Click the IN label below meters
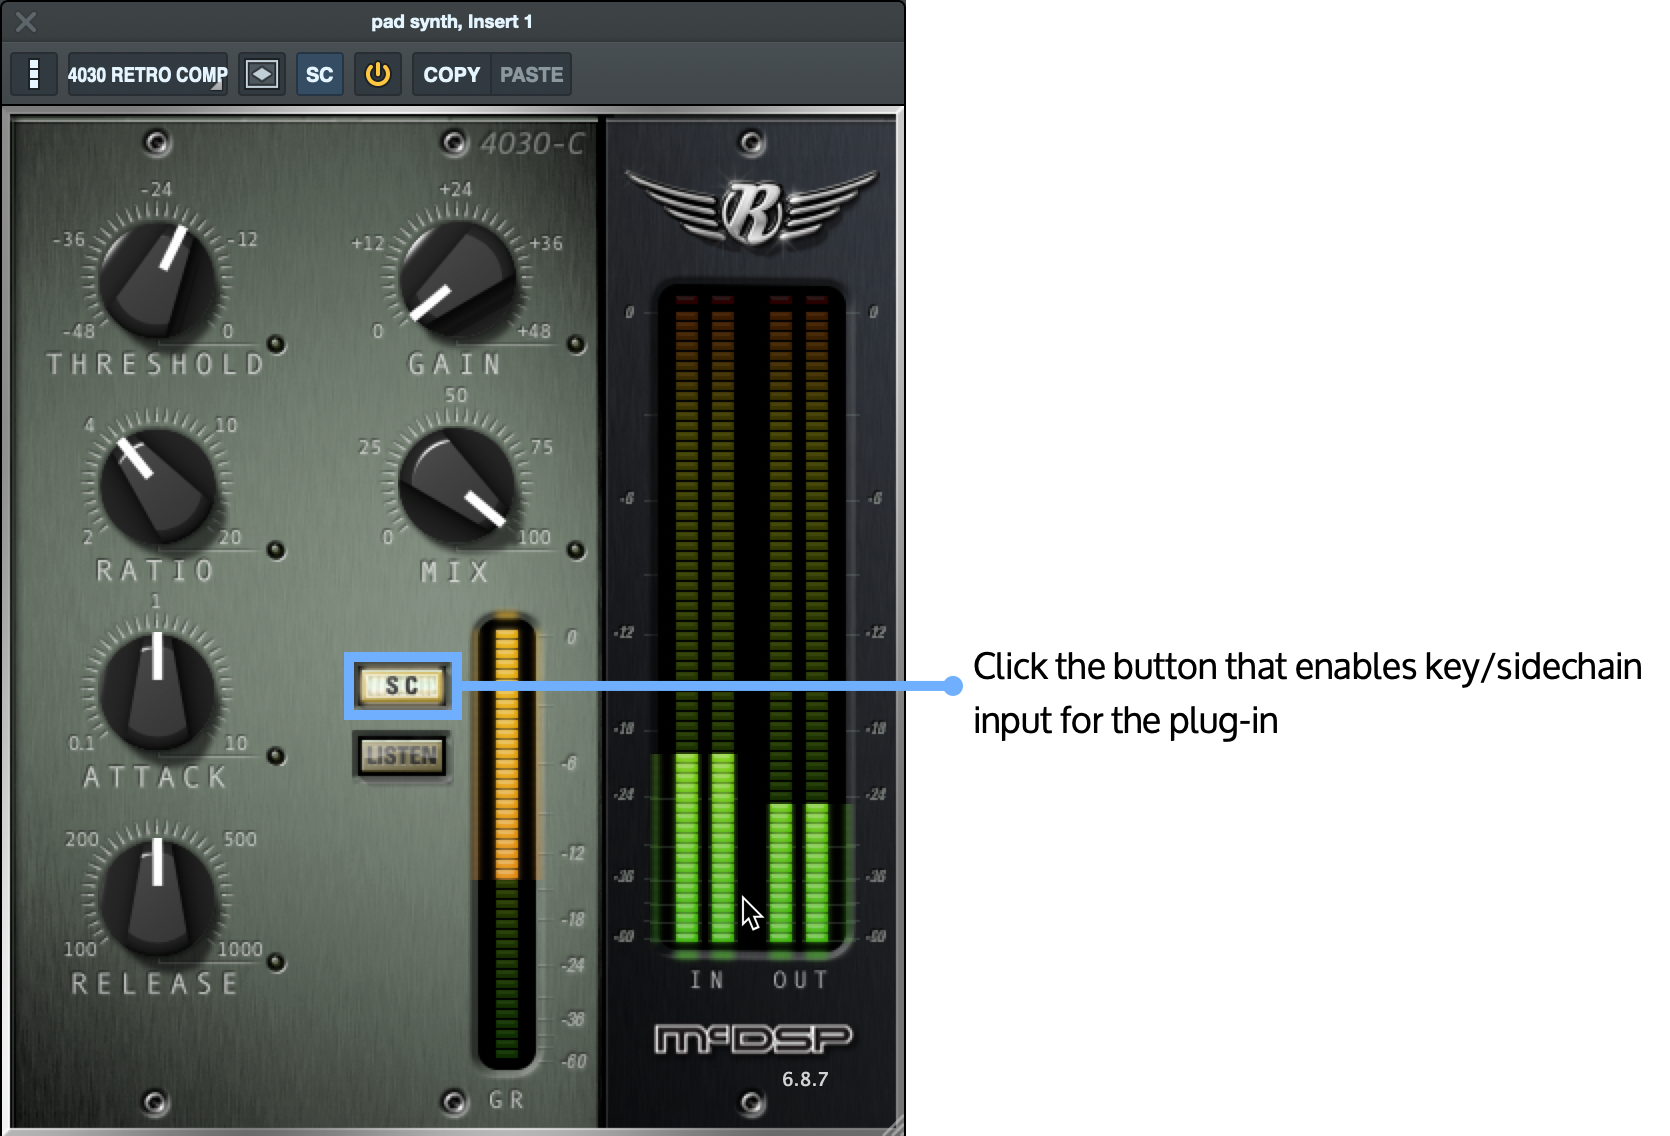Image resolution: width=1670 pixels, height=1136 pixels. point(707,980)
